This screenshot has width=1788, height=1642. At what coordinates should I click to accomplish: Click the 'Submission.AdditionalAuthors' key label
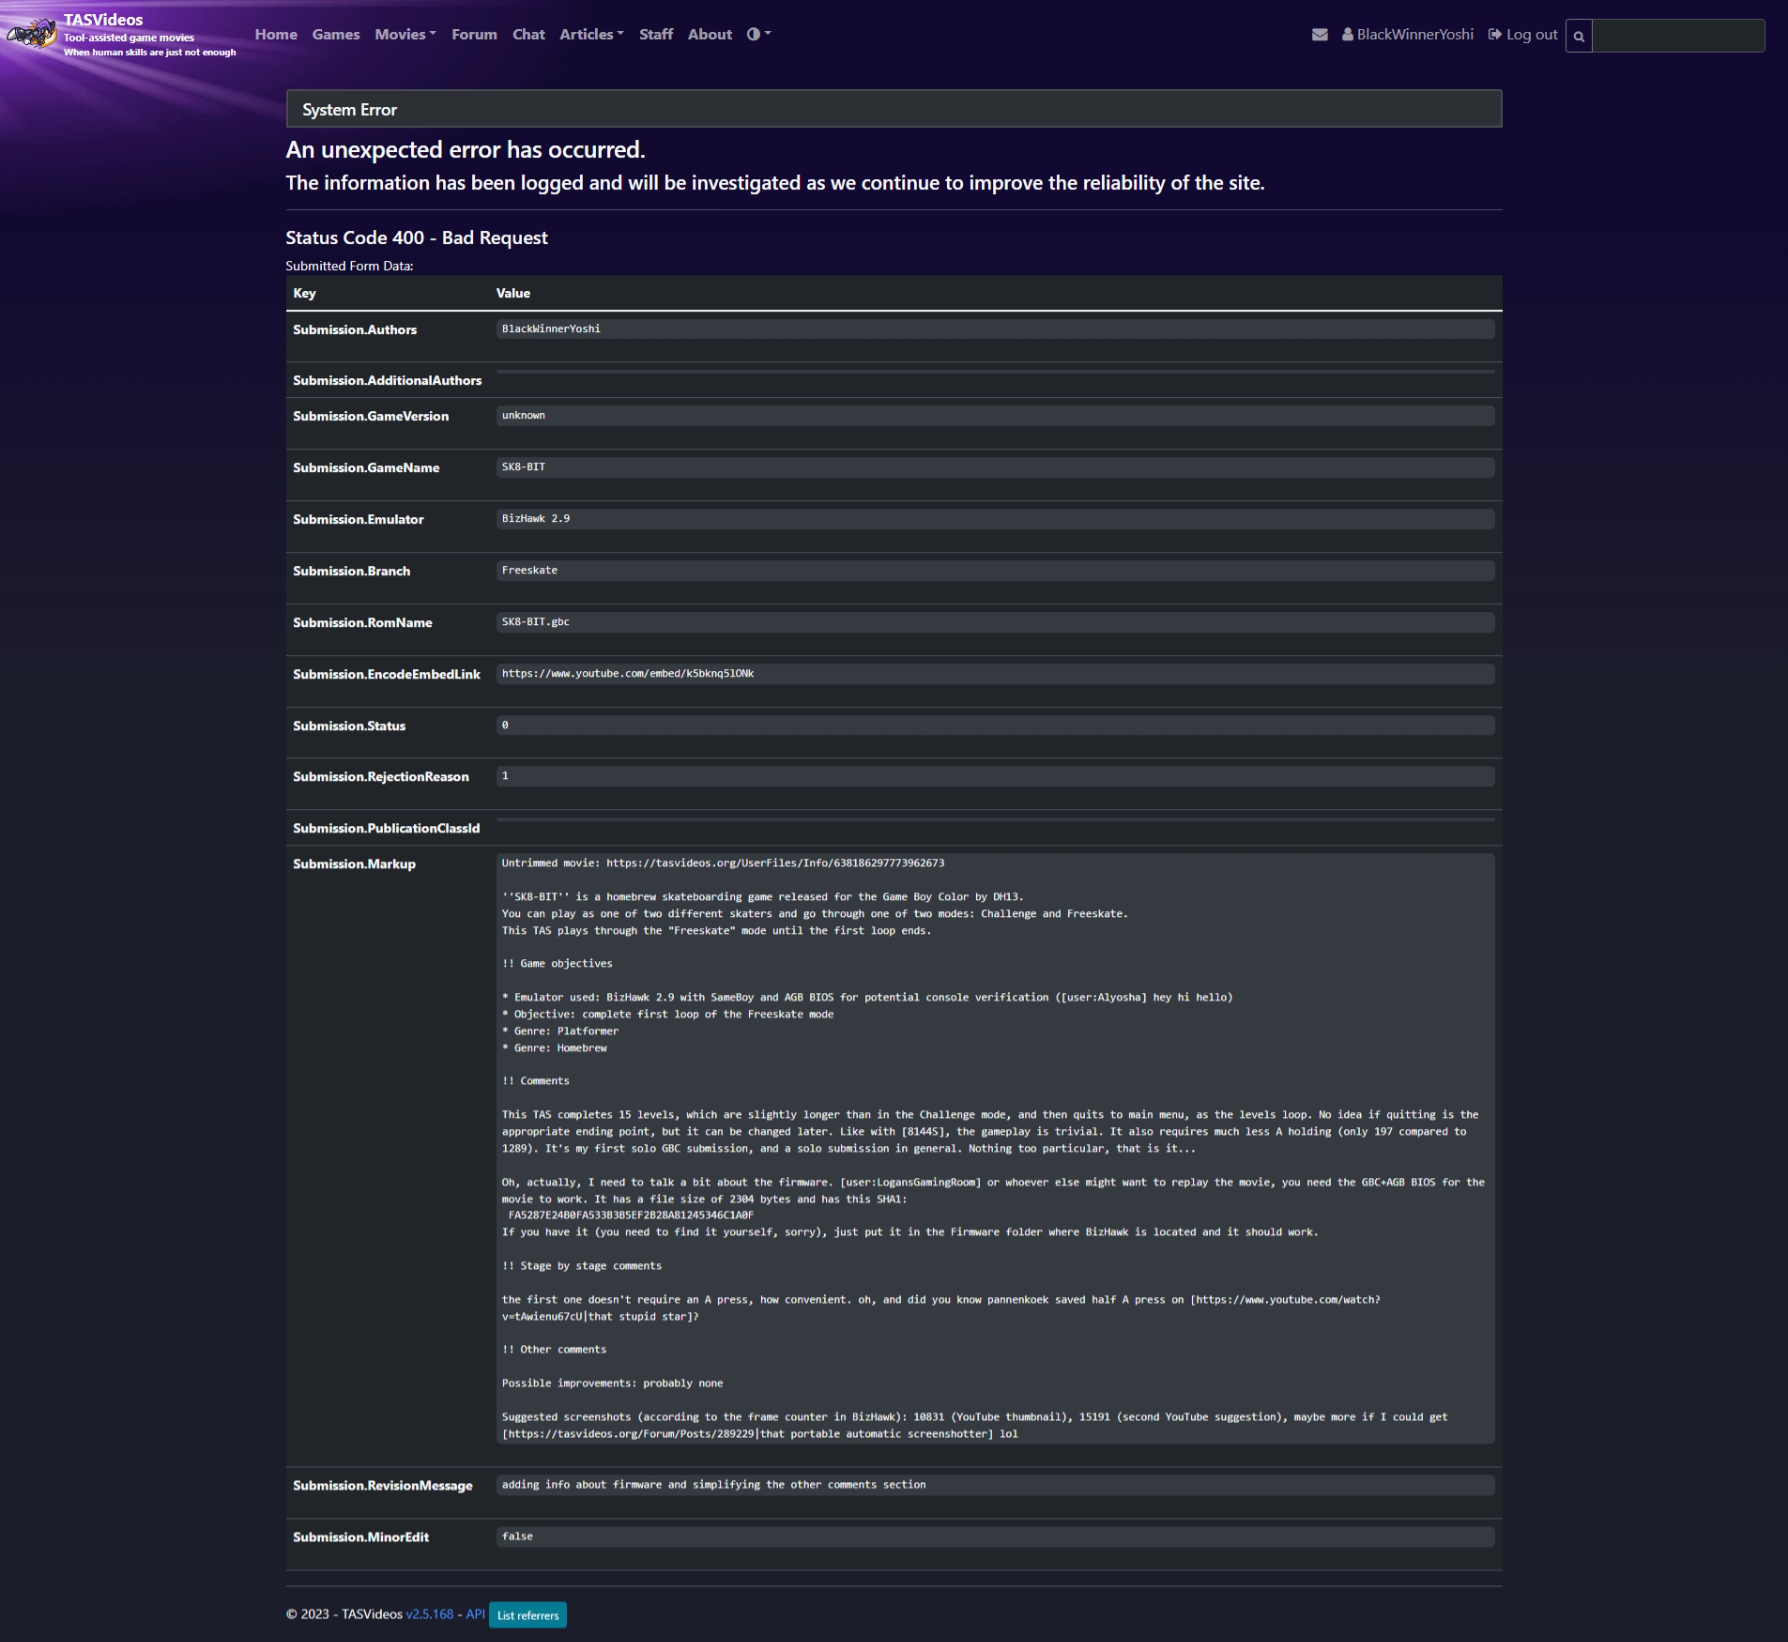pos(387,380)
